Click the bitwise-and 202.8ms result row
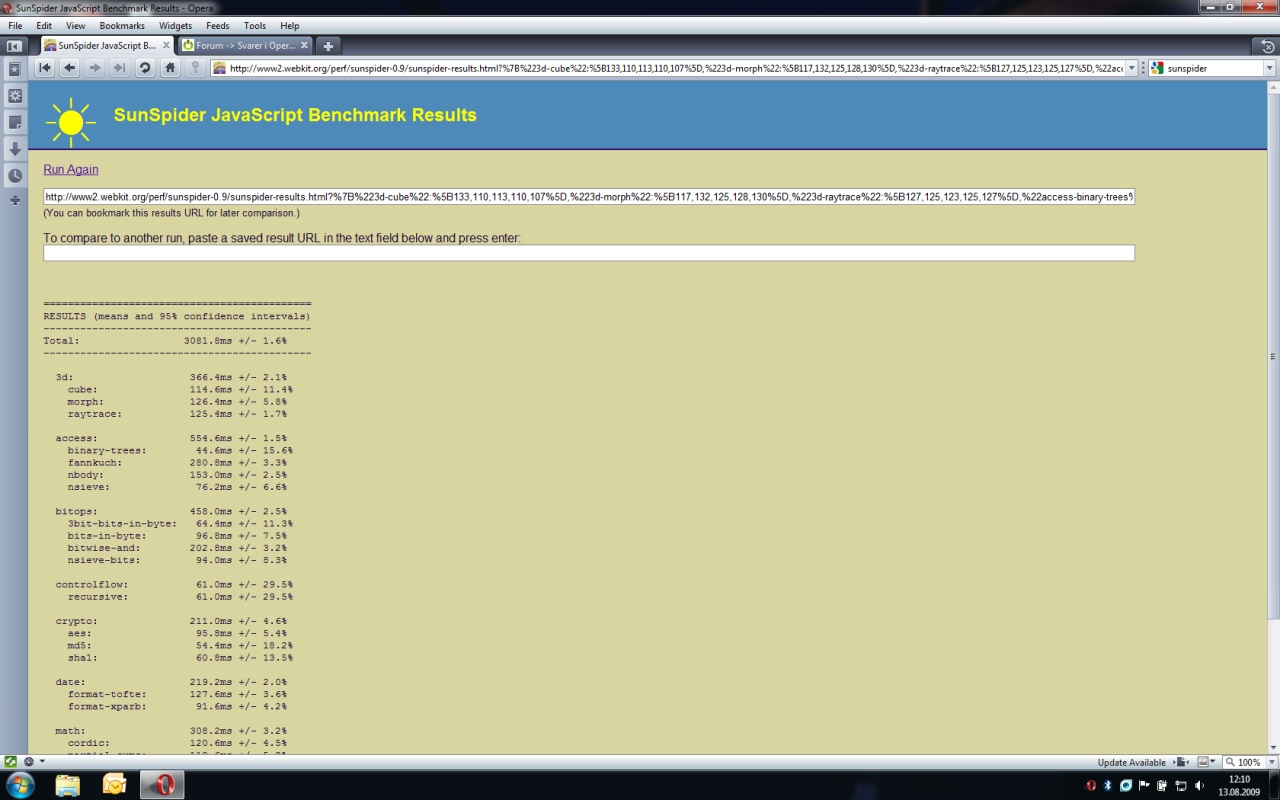This screenshot has width=1280, height=800. [x=177, y=548]
